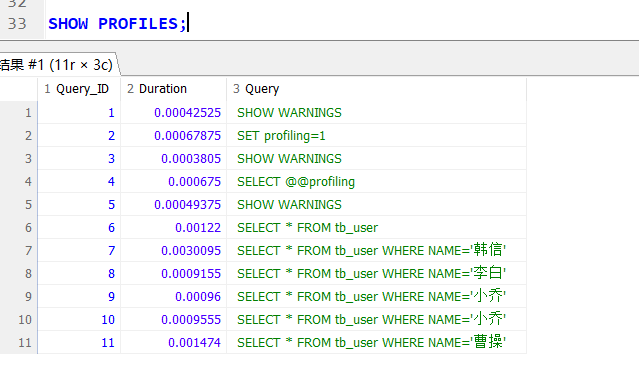Image resolution: width=639 pixels, height=392 pixels.
Task: Click Query_ID cell with value 8
Action: (79, 273)
